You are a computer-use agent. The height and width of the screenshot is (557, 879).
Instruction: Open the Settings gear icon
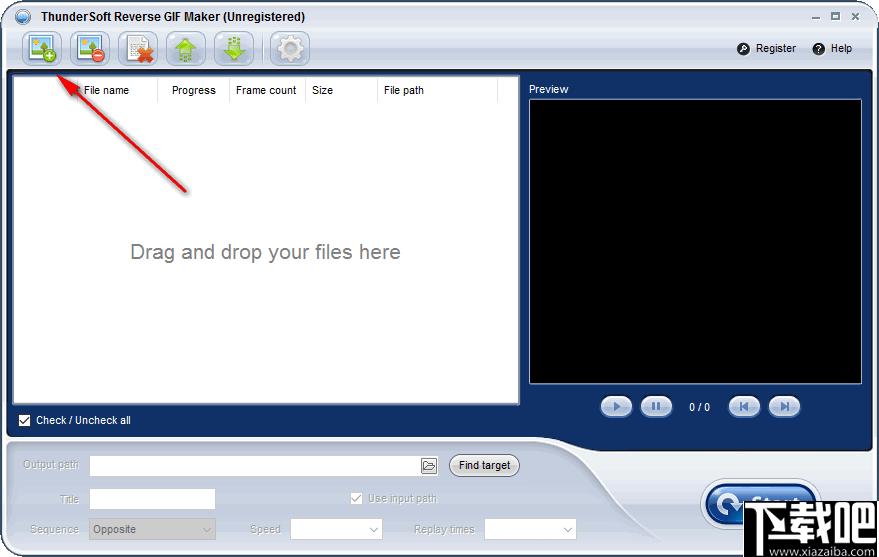click(x=290, y=49)
